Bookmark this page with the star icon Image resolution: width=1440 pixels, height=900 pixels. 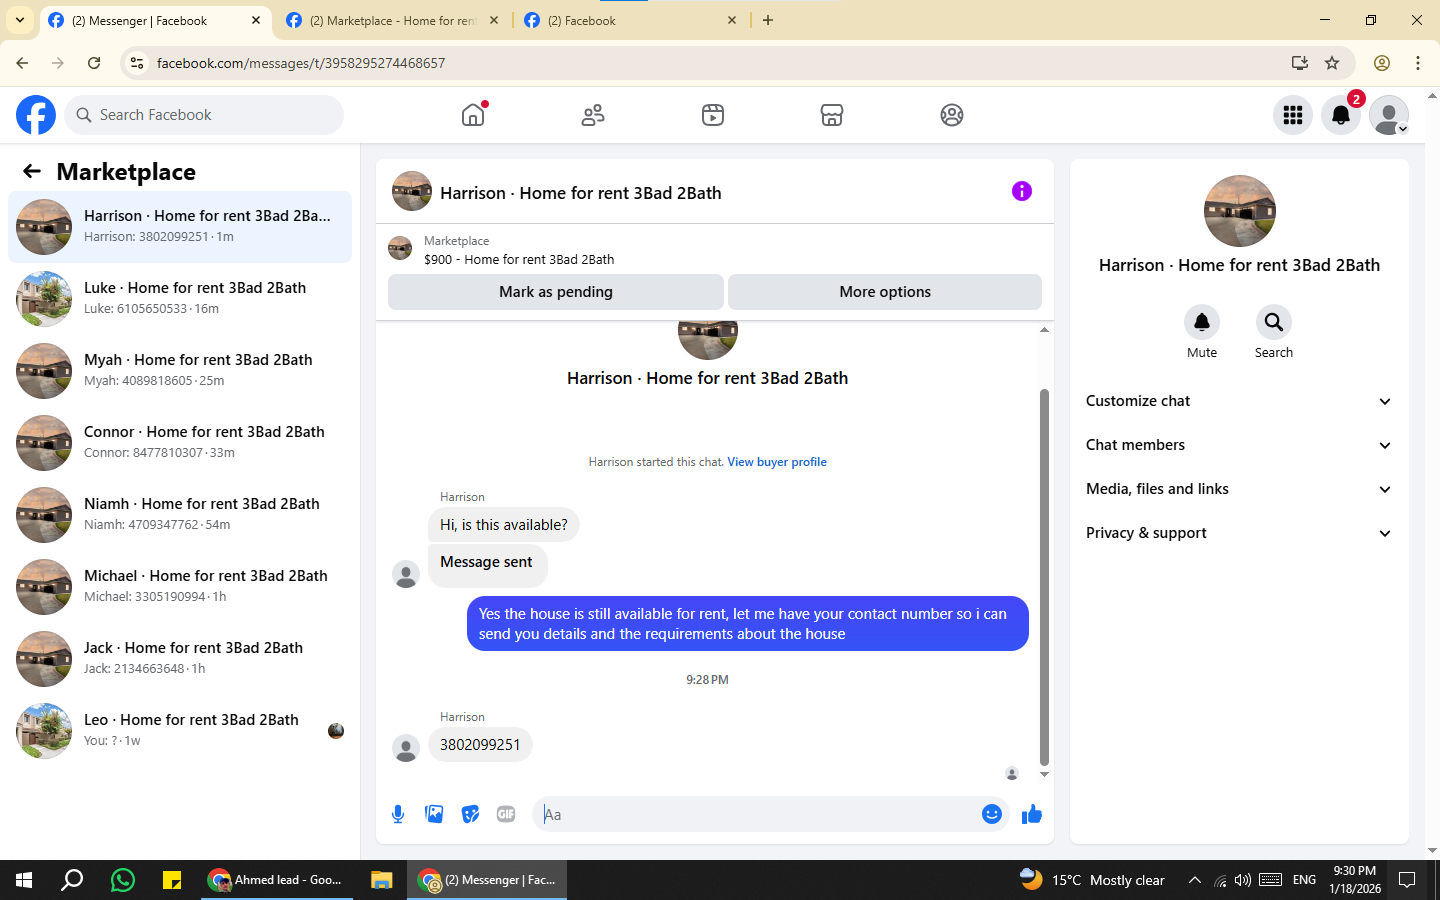(x=1332, y=63)
